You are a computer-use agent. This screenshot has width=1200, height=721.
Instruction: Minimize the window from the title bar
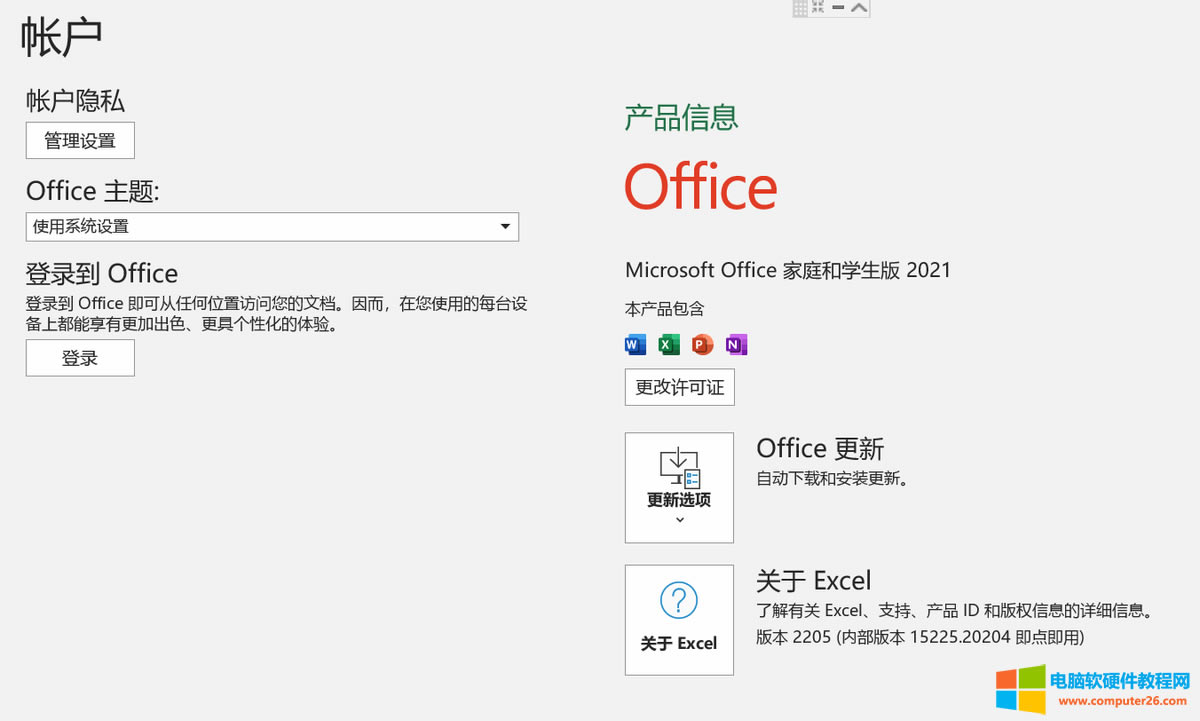pos(838,7)
